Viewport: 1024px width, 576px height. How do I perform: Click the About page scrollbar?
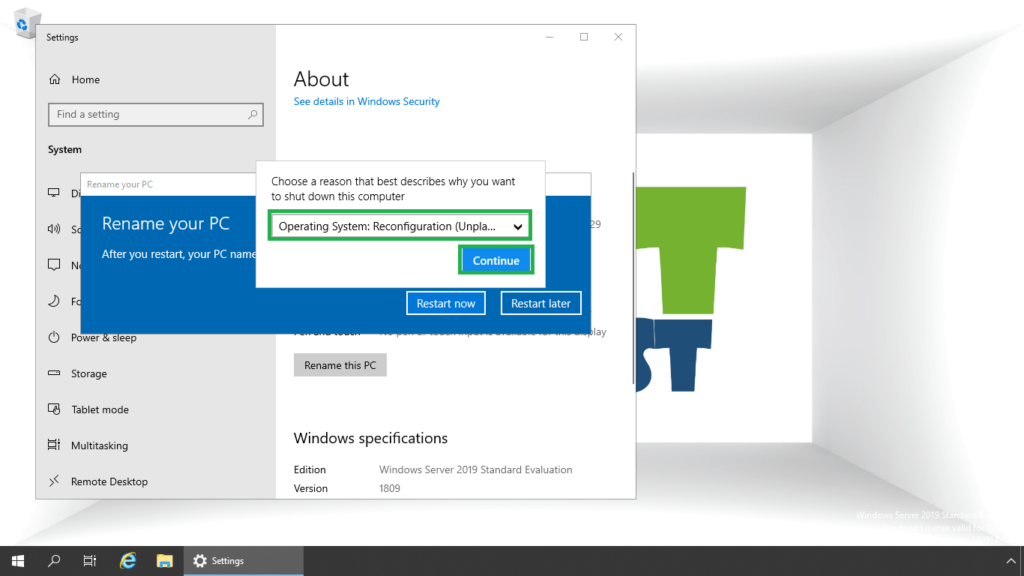[x=633, y=278]
